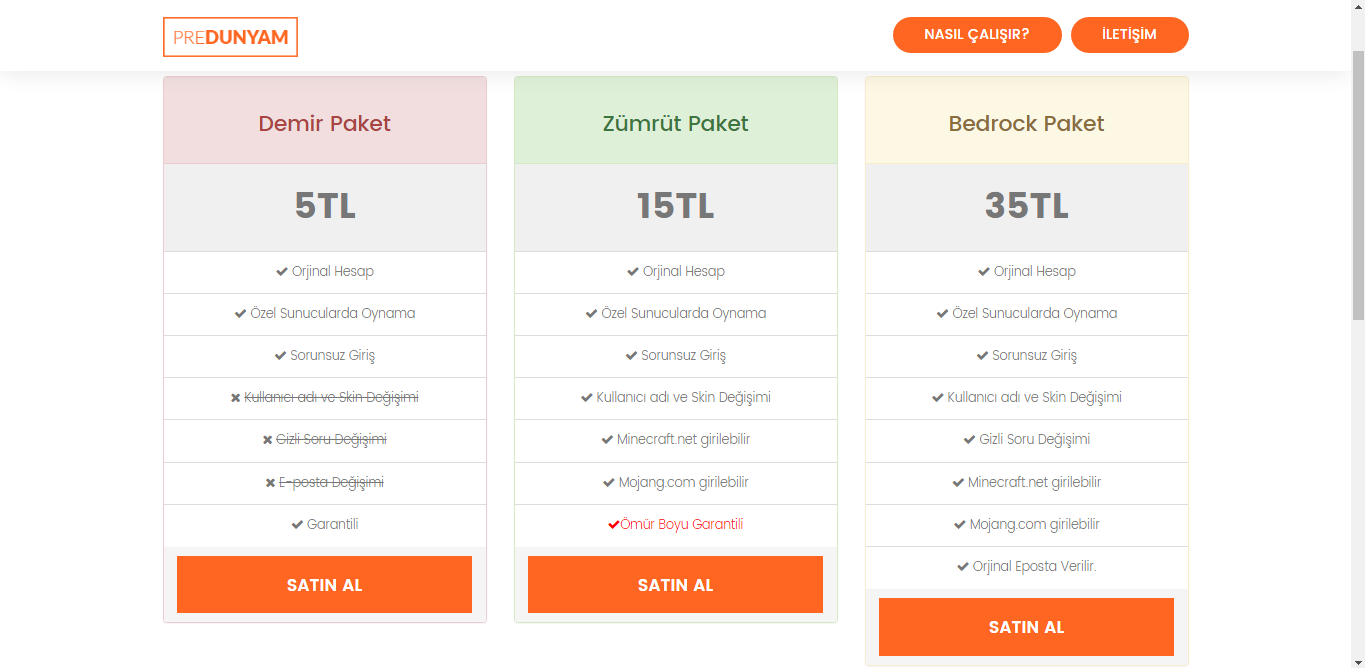
Task: Click Minecraft.net girilebilir in Bedrock Paket
Action: [x=1034, y=482]
